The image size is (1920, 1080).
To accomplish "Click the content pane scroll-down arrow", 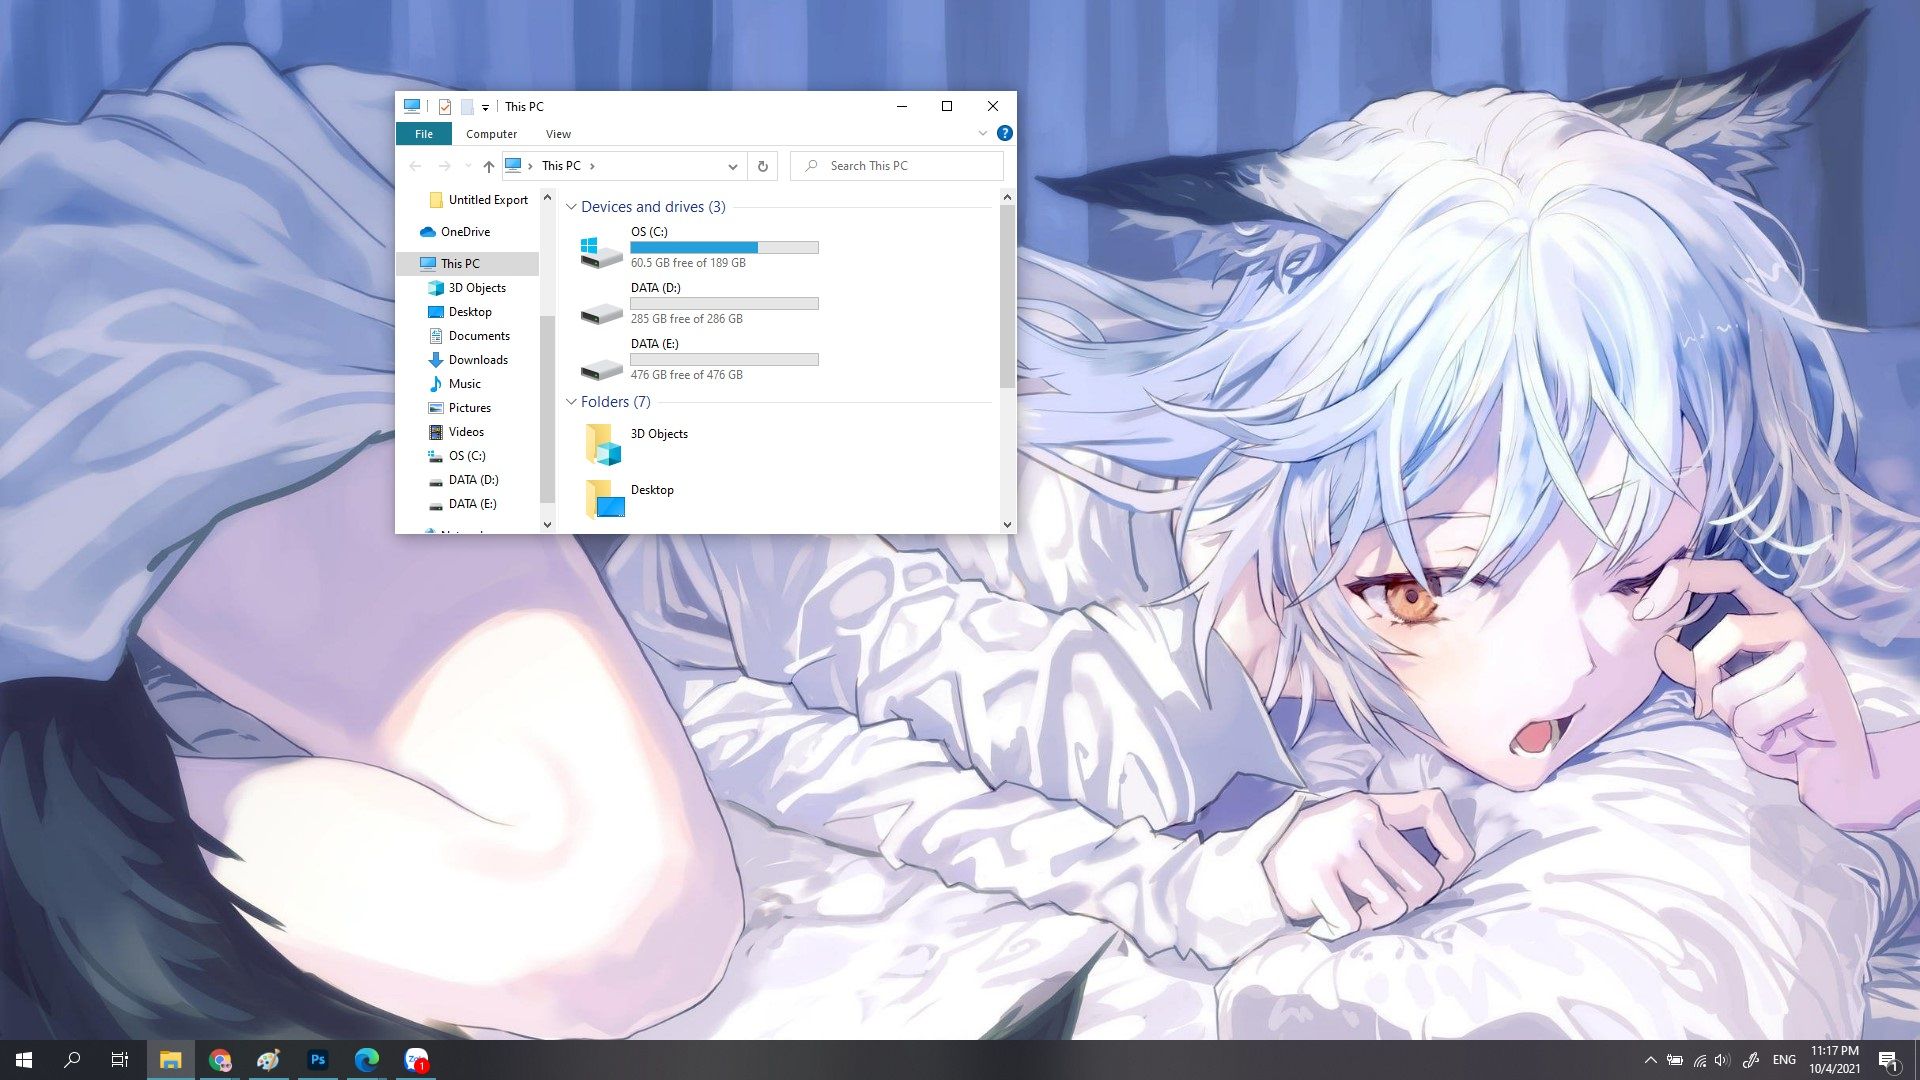I will pos(1007,524).
